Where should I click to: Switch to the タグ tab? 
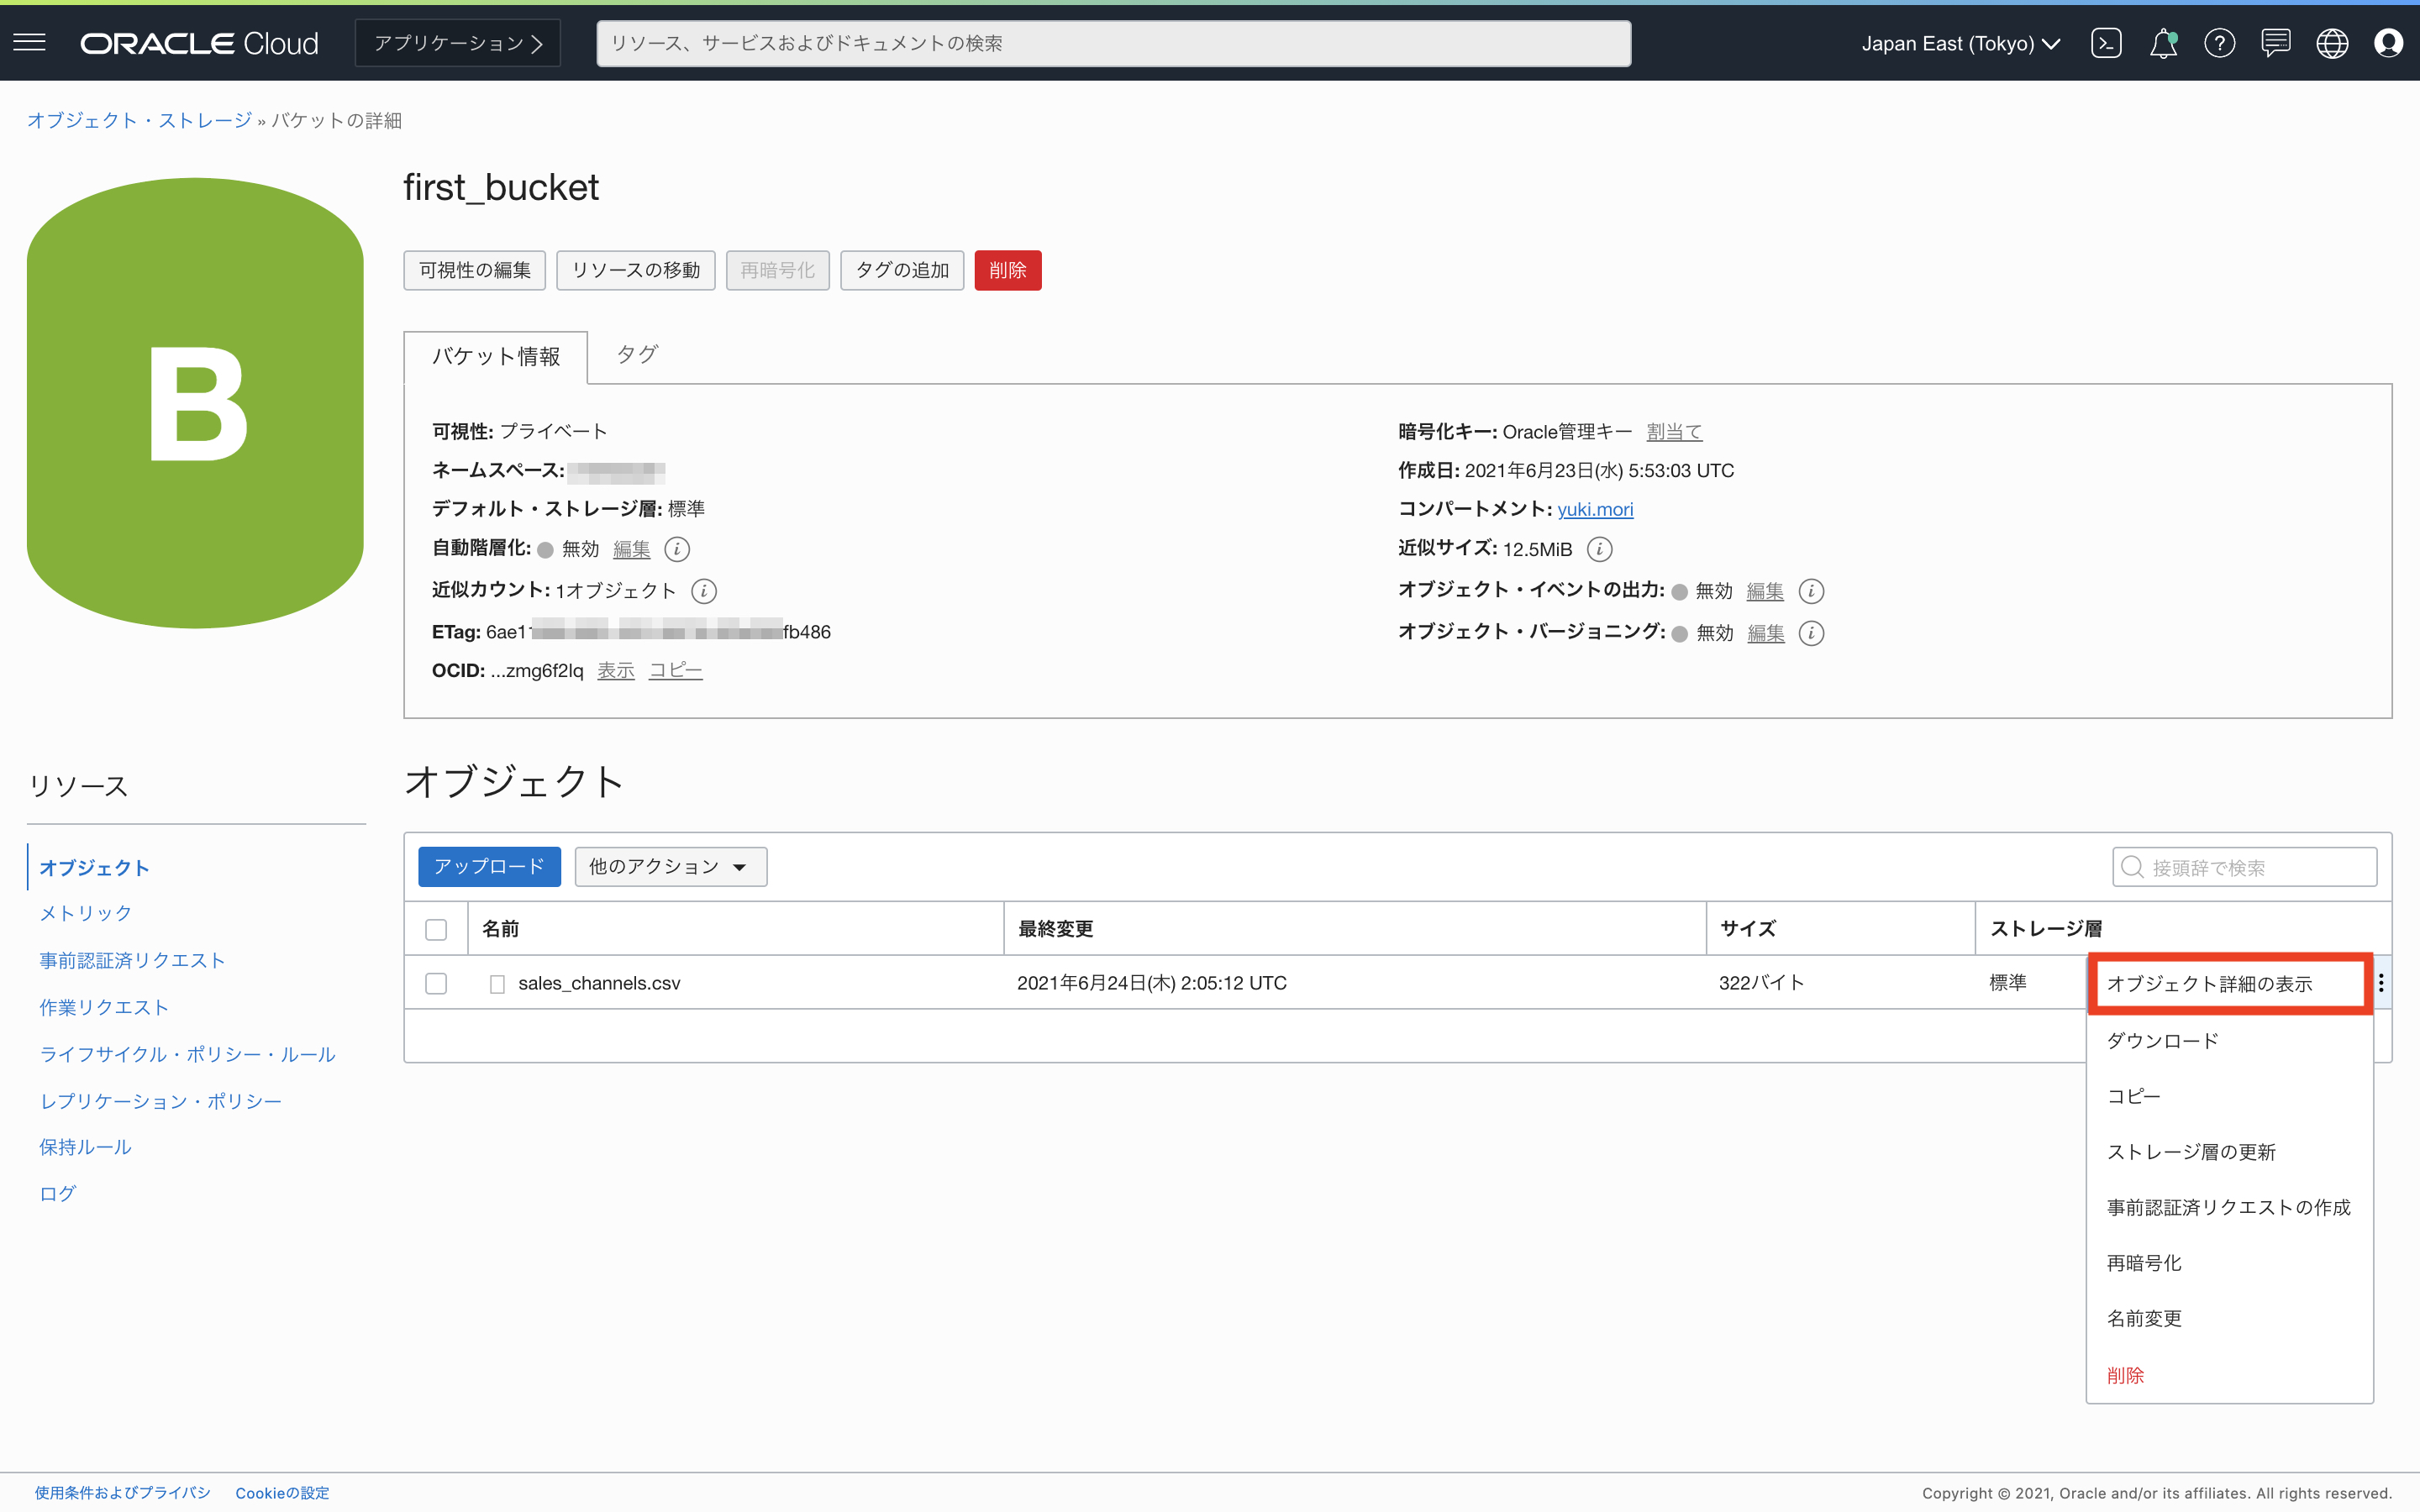pos(637,355)
